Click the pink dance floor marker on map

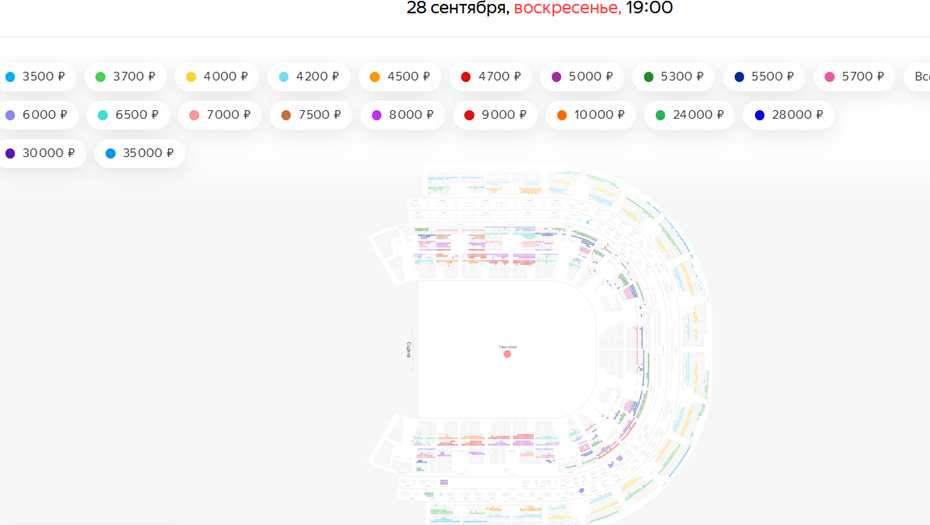pos(507,354)
